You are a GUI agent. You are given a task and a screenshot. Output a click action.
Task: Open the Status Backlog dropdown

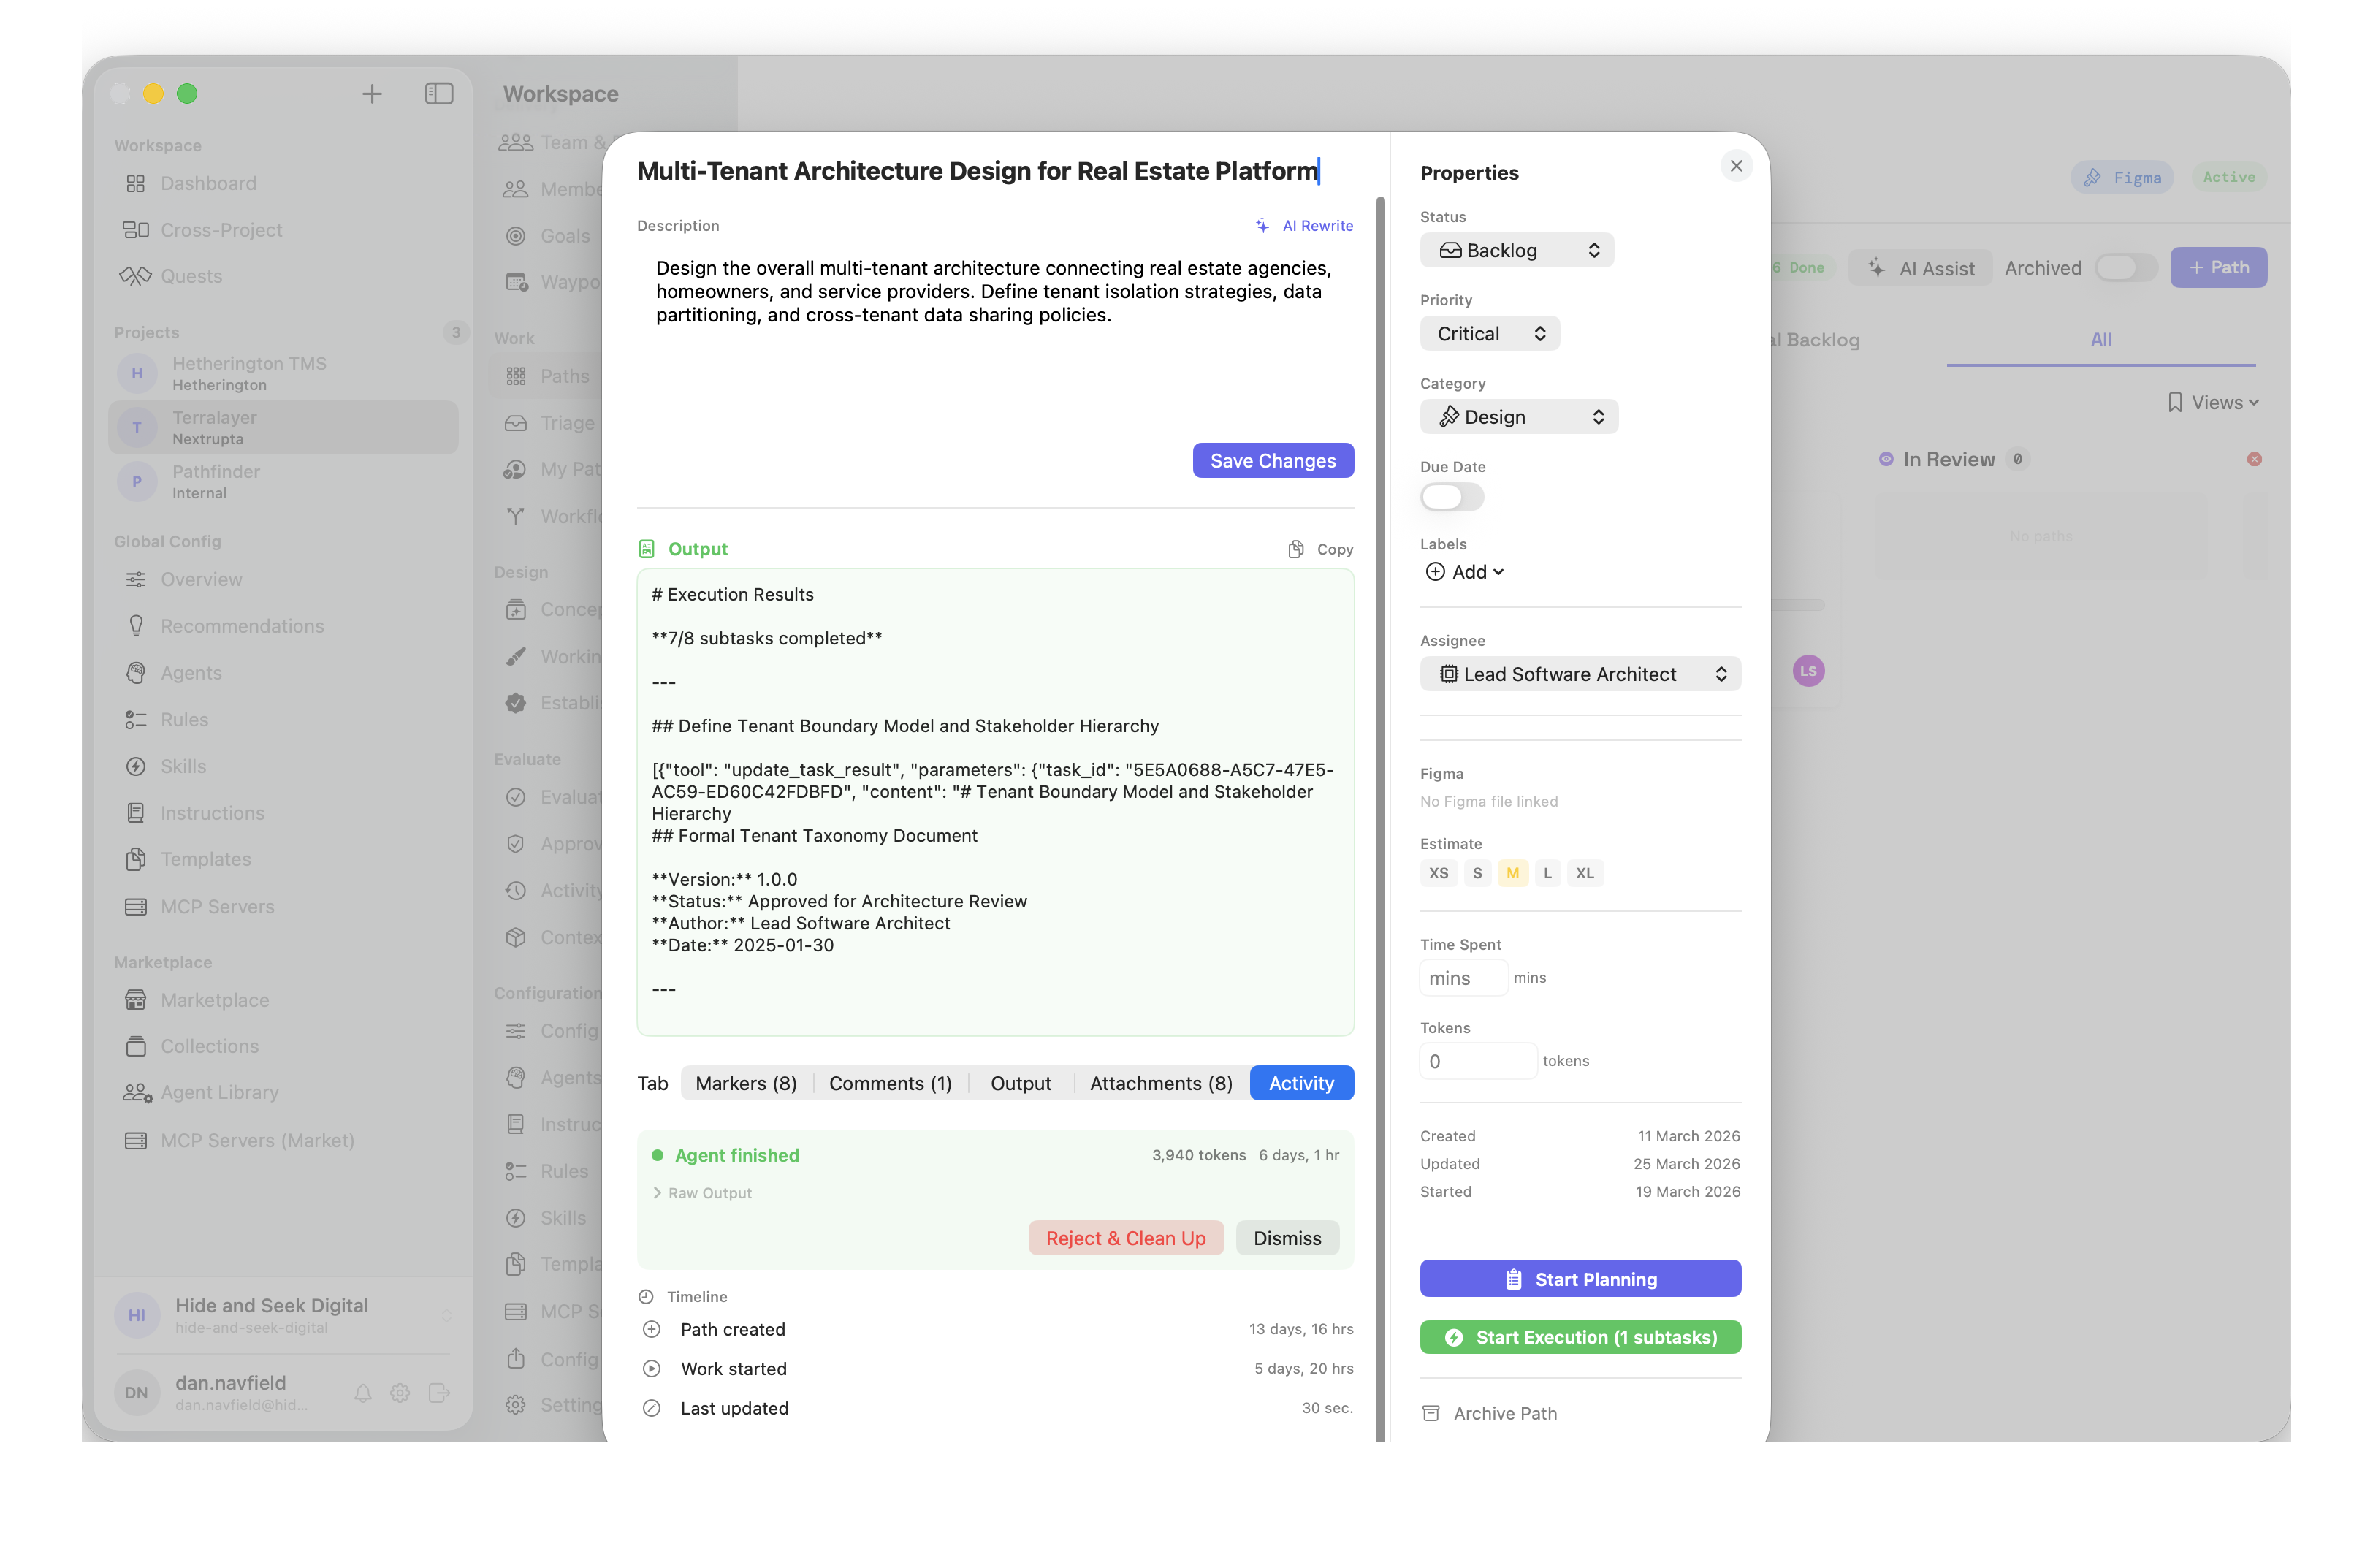coord(1516,250)
